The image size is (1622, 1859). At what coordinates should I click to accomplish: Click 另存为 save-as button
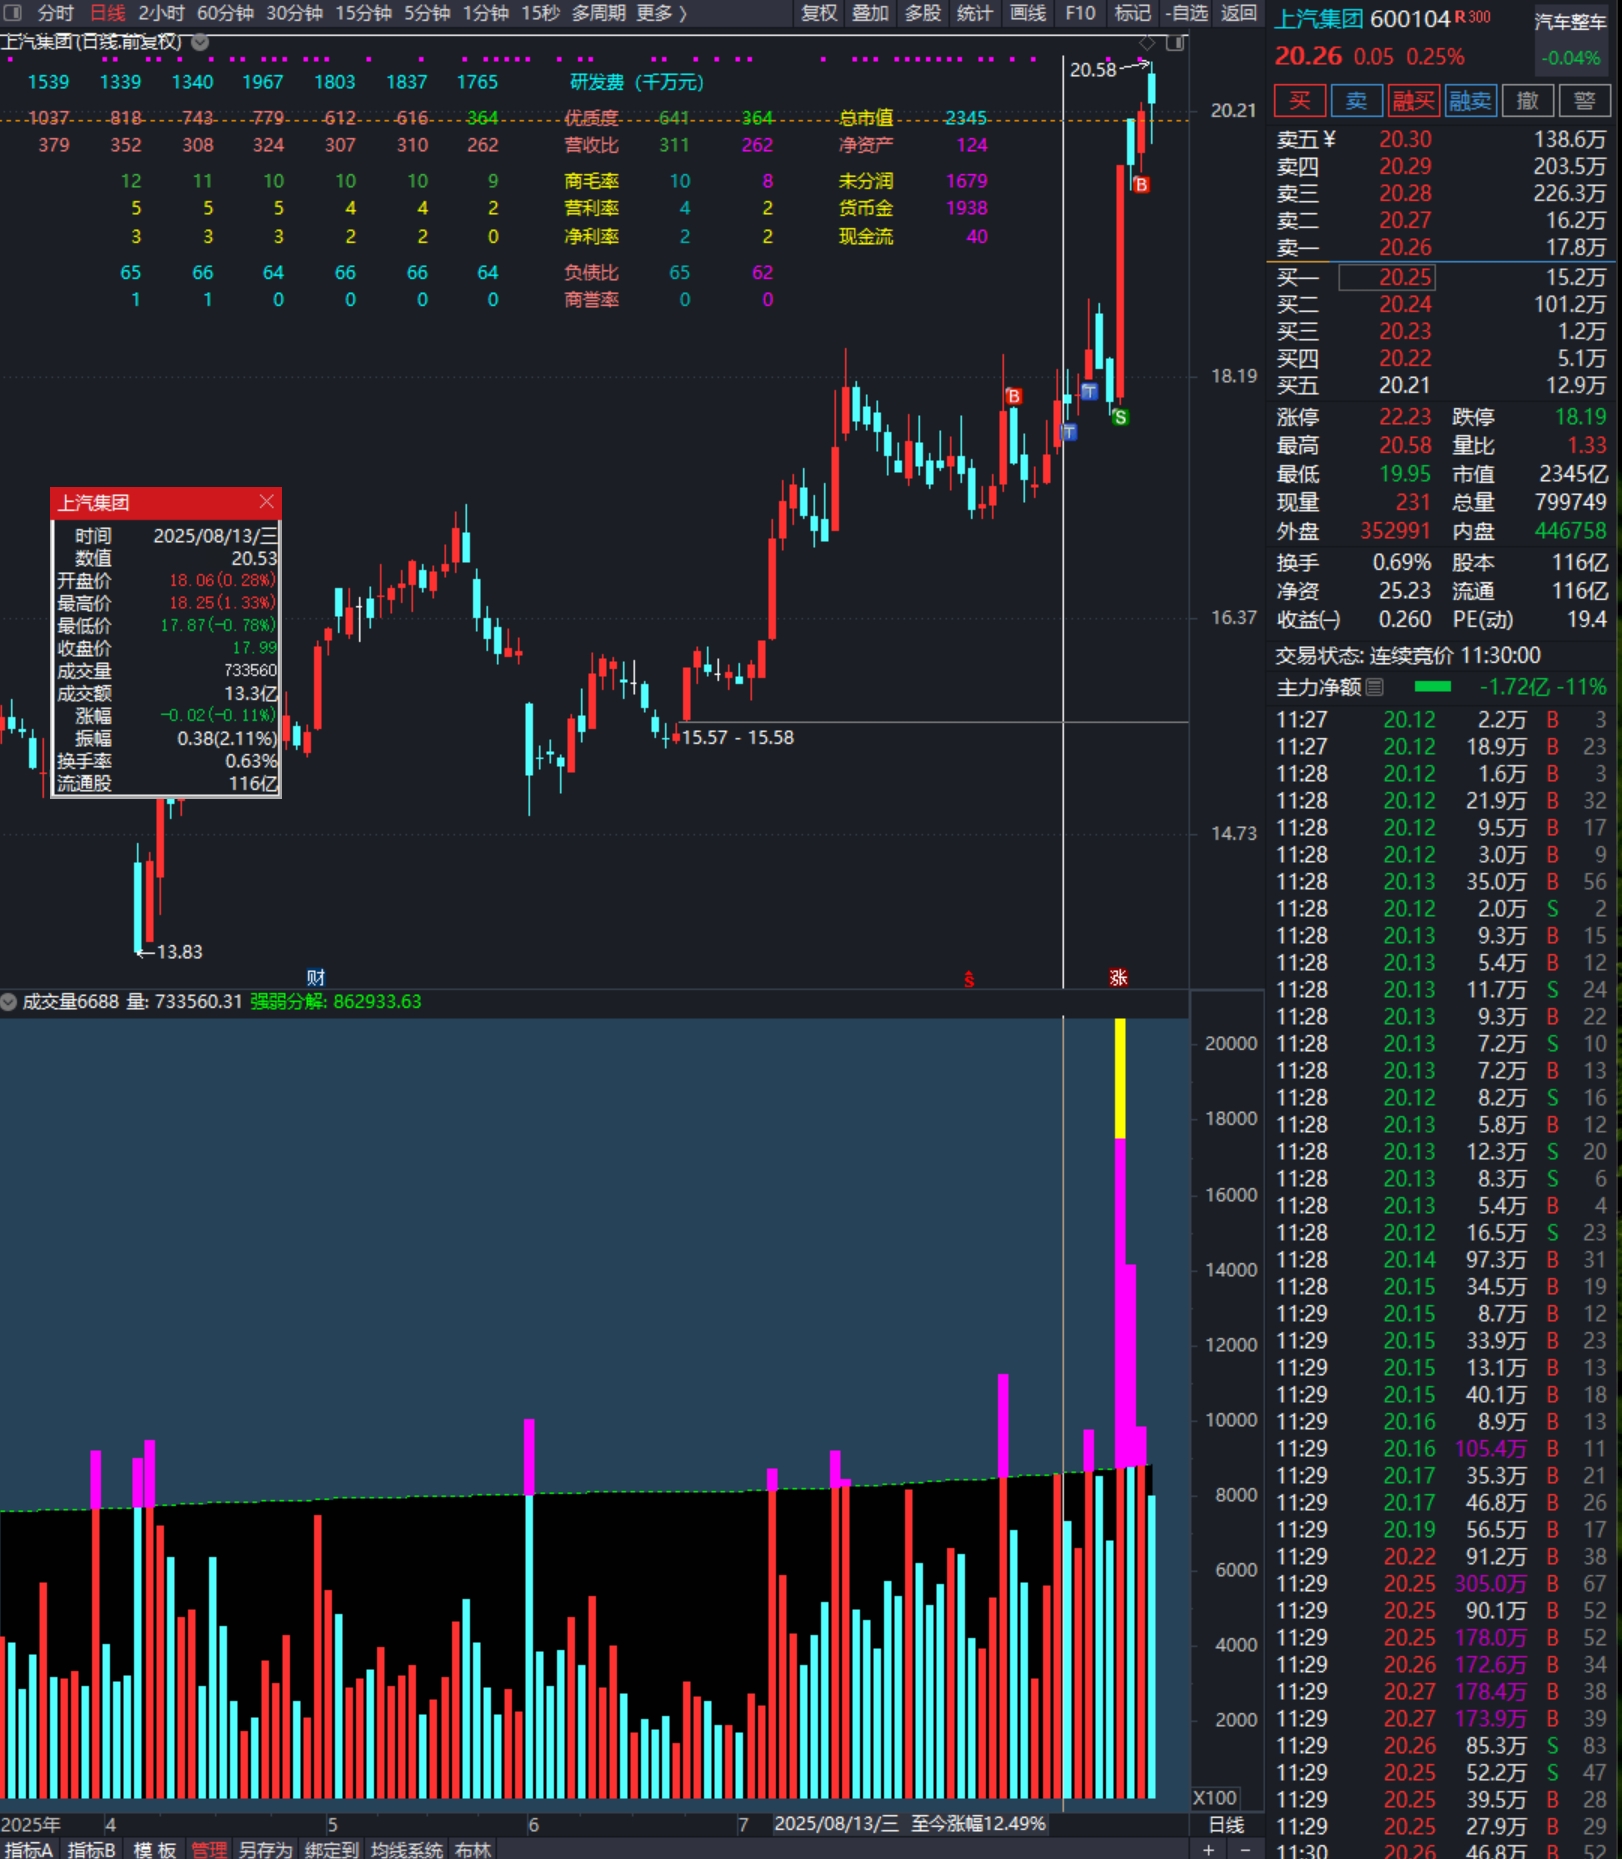coord(266,1850)
